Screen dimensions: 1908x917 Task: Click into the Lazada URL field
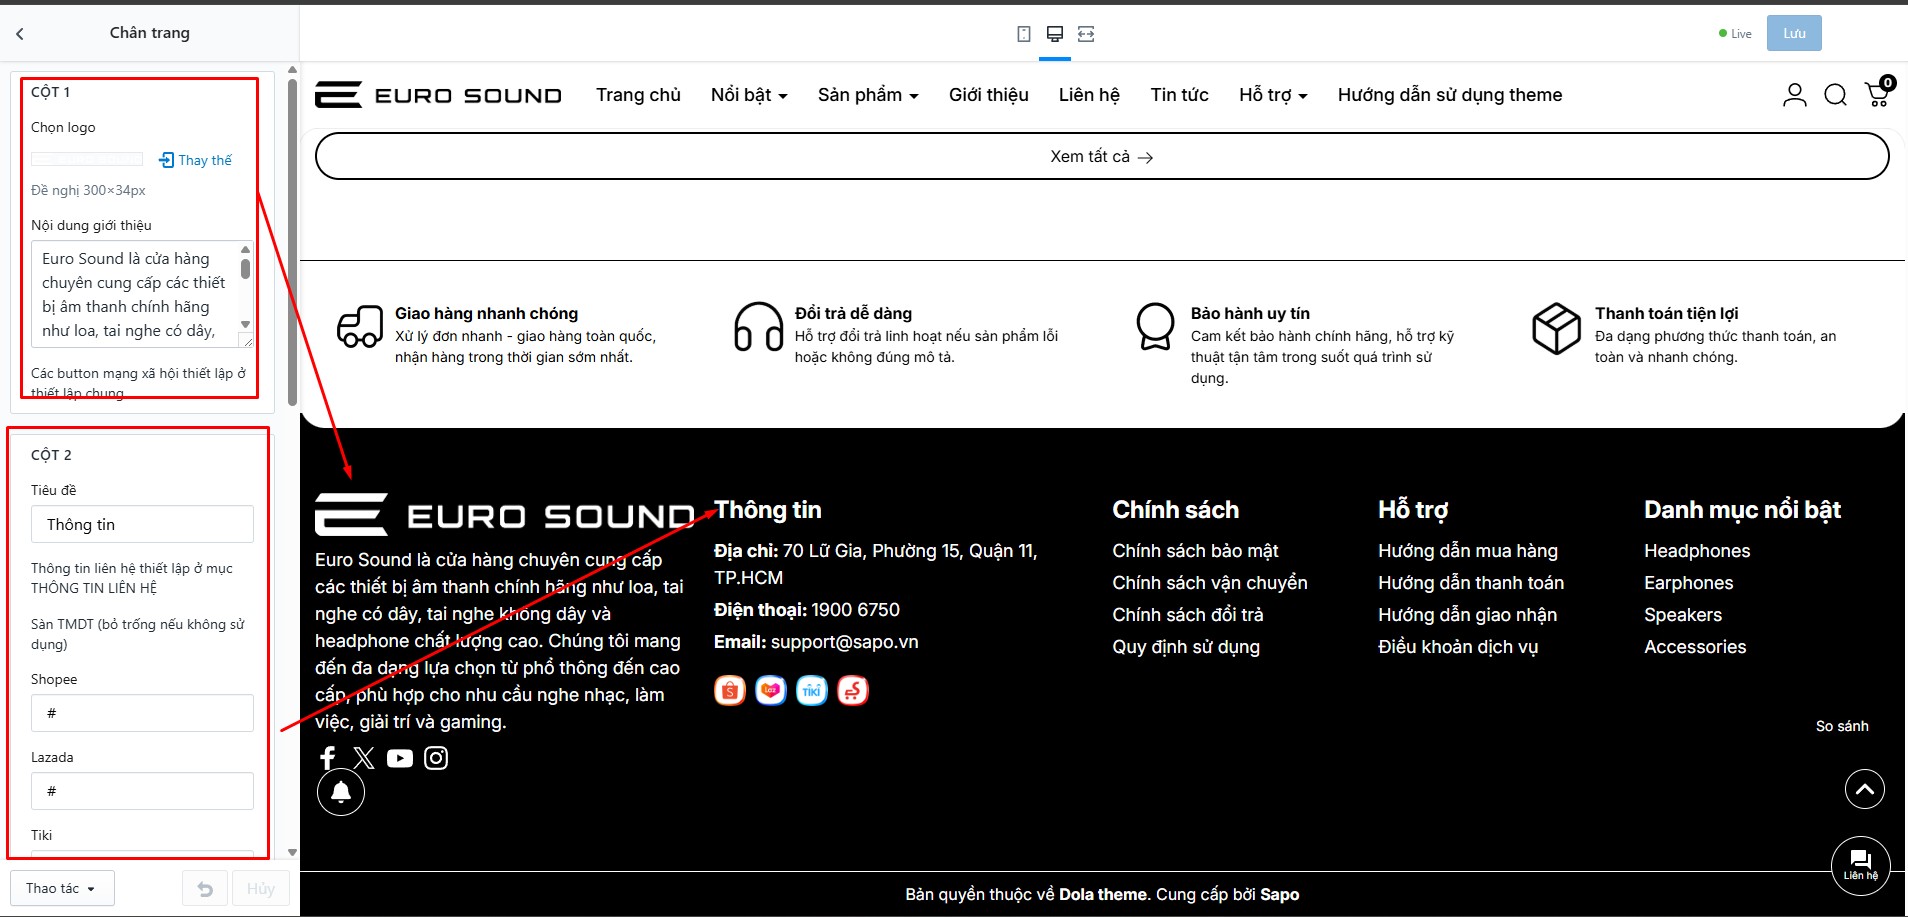point(142,791)
